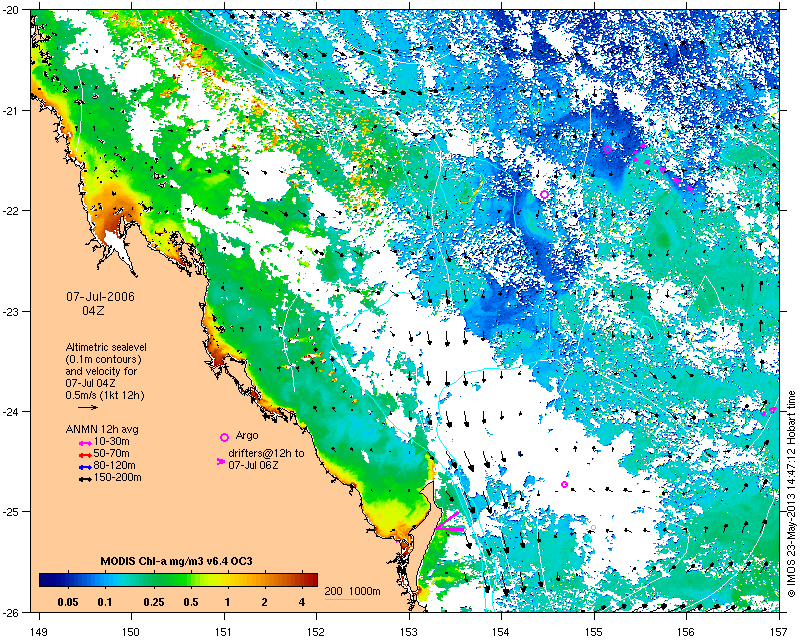
Task: Click the 0.1 colorbar tick label
Action: click(105, 602)
